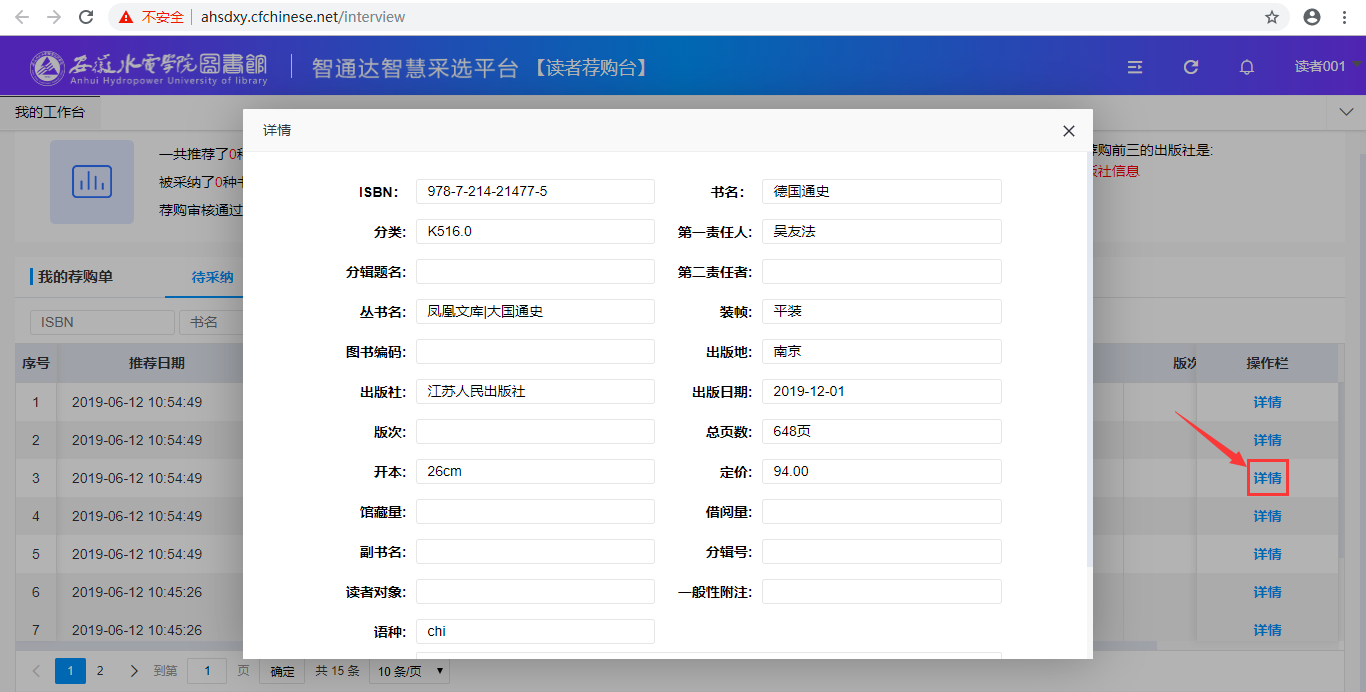This screenshot has width=1366, height=692.
Task: Reload the page using browser refresh icon
Action: 86,17
